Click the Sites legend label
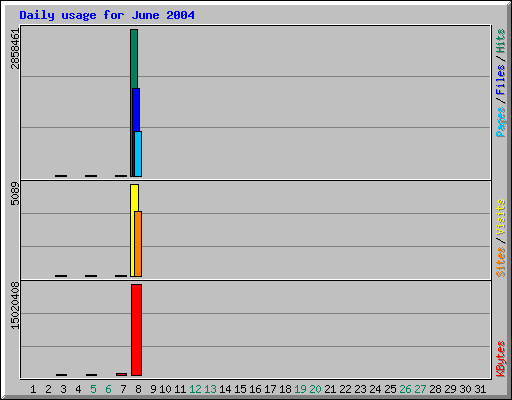This screenshot has width=512, height=400. click(500, 262)
